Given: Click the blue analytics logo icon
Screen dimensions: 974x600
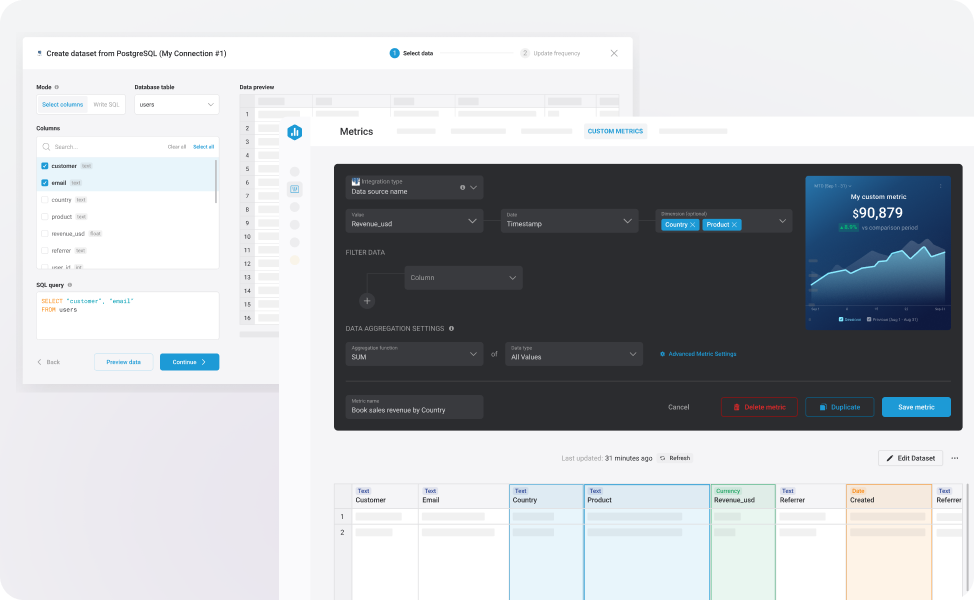Looking at the screenshot, I should (294, 132).
